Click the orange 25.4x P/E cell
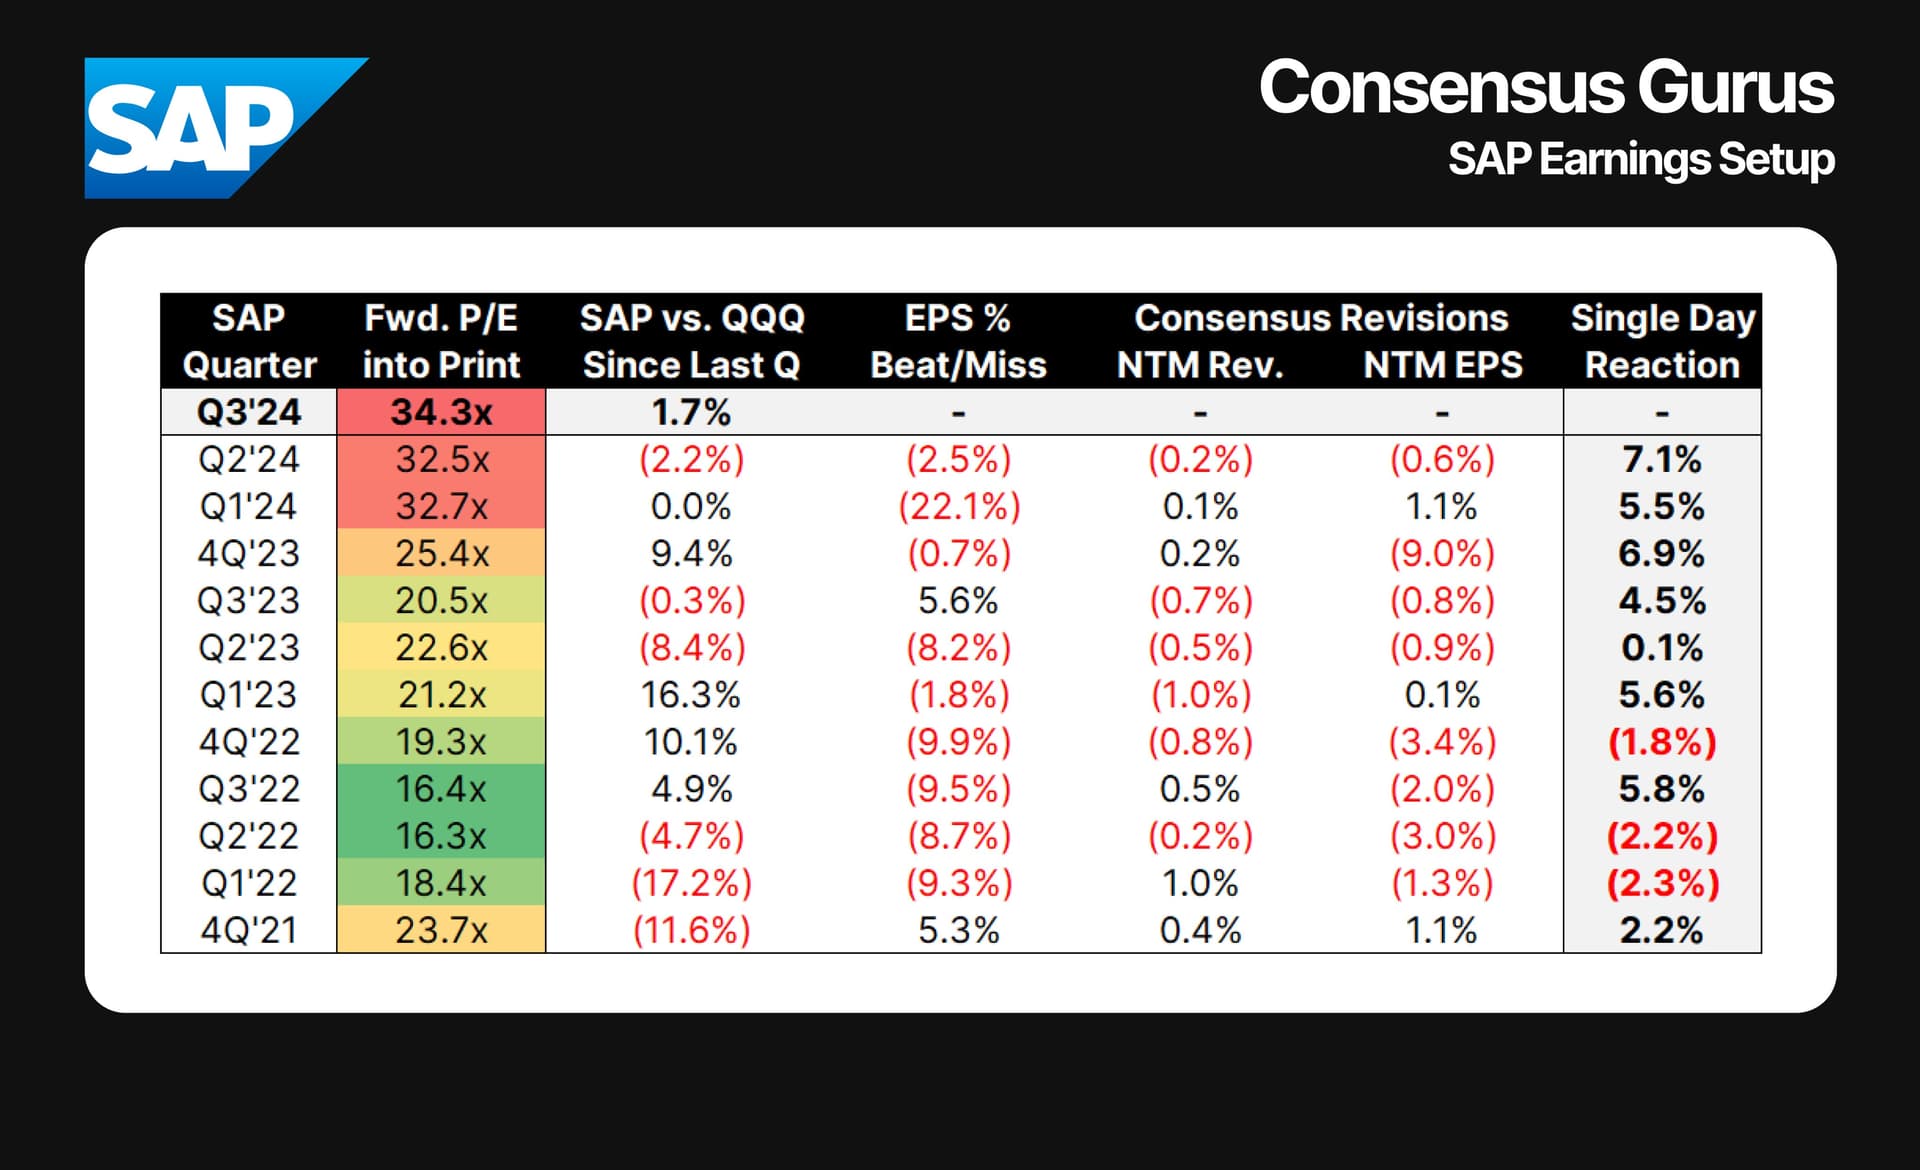 click(441, 553)
